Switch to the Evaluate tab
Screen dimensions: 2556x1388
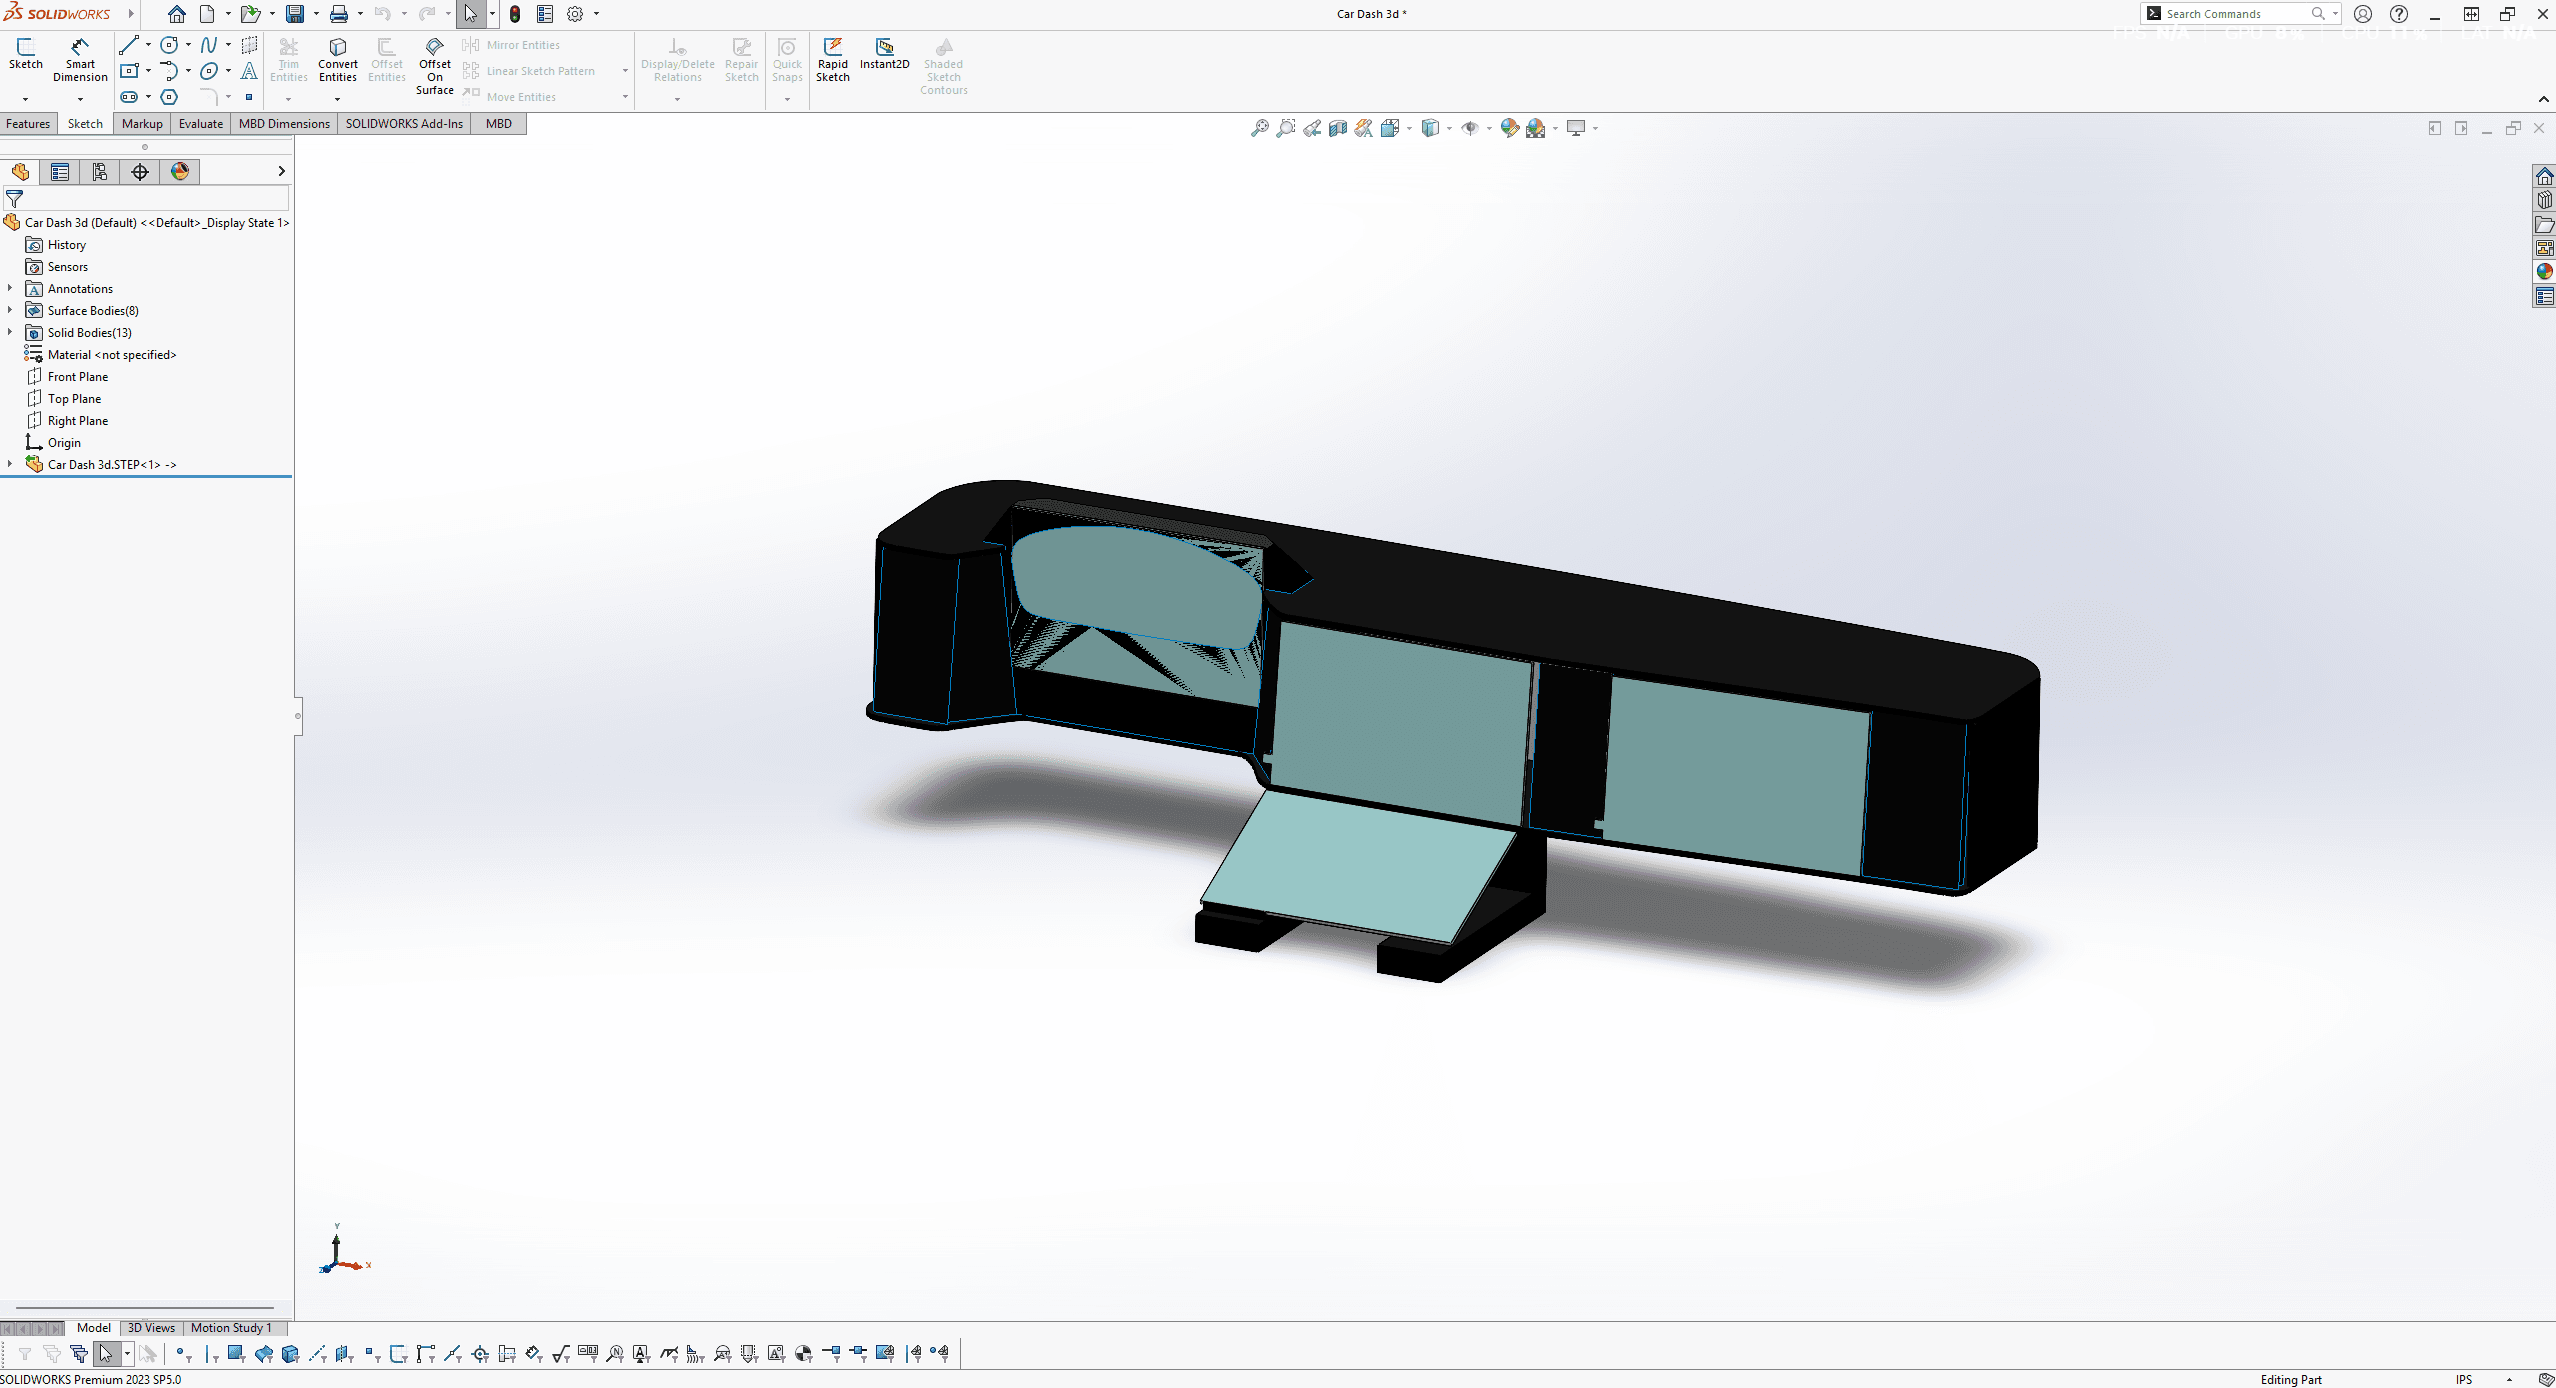(x=200, y=124)
